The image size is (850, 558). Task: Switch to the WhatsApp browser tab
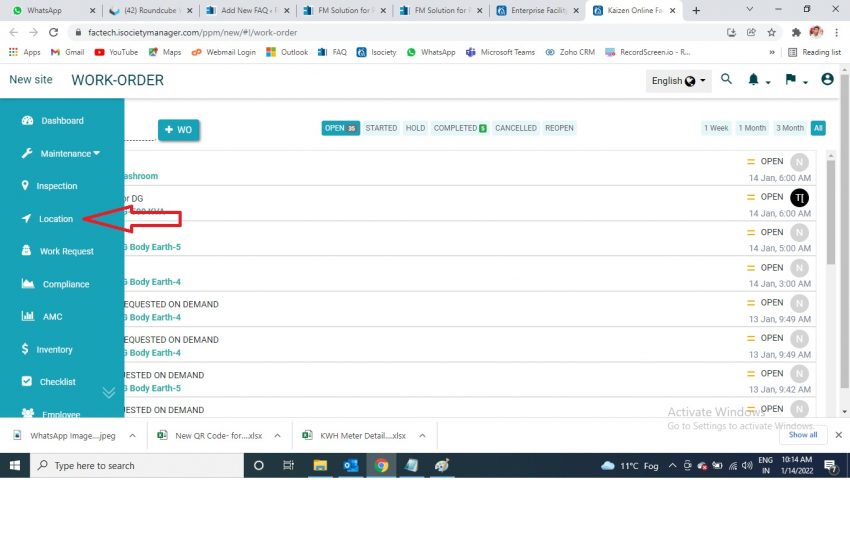pyautogui.click(x=53, y=10)
